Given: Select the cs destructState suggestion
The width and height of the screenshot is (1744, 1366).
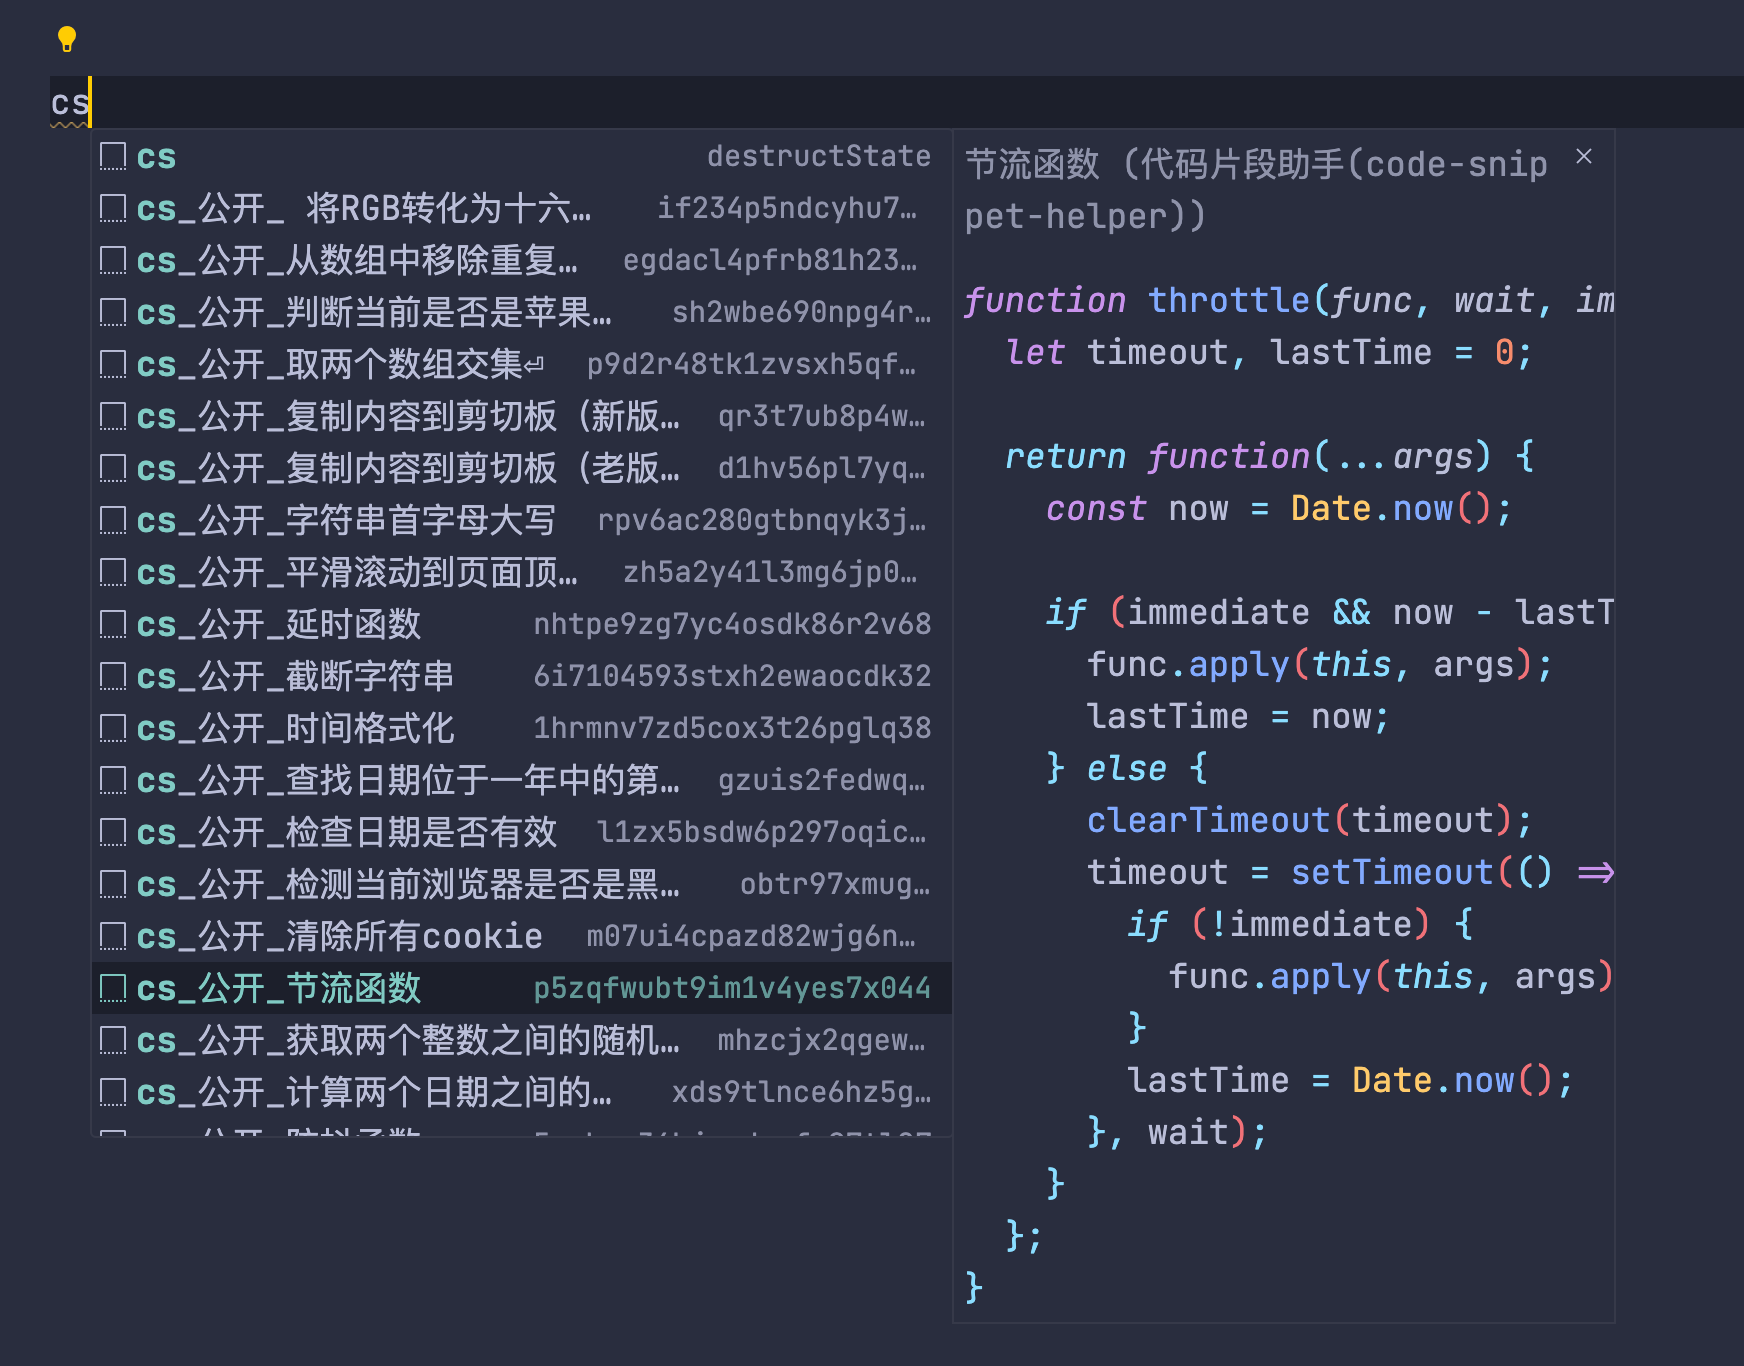Looking at the screenshot, I should pyautogui.click(x=521, y=156).
